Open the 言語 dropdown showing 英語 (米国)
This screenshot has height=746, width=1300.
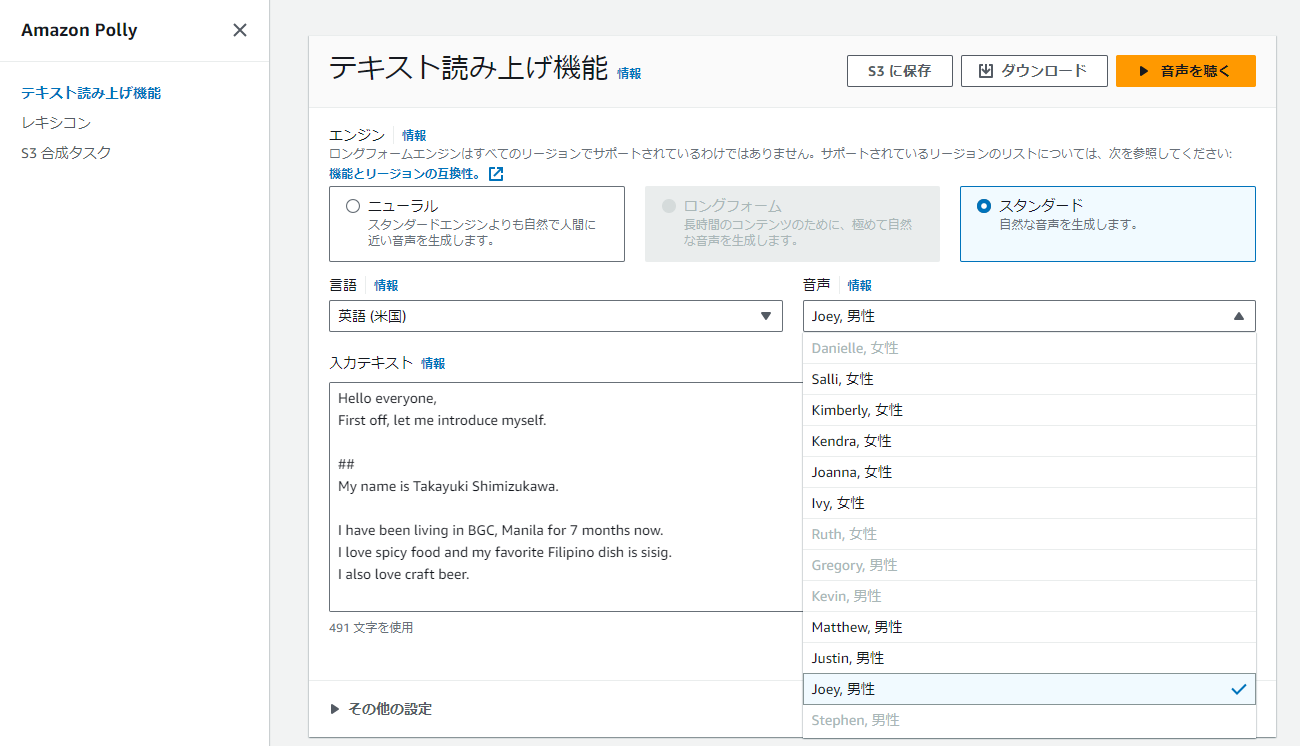(x=556, y=316)
